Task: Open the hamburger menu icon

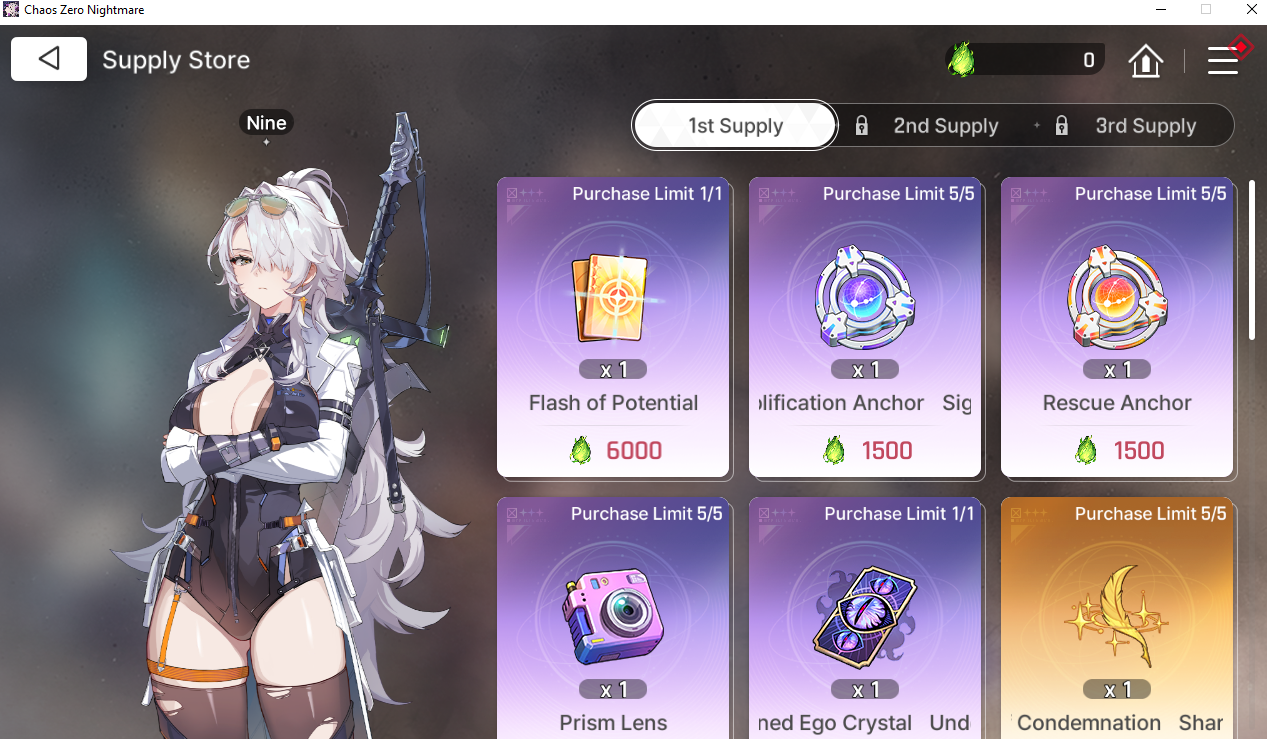Action: click(x=1223, y=60)
